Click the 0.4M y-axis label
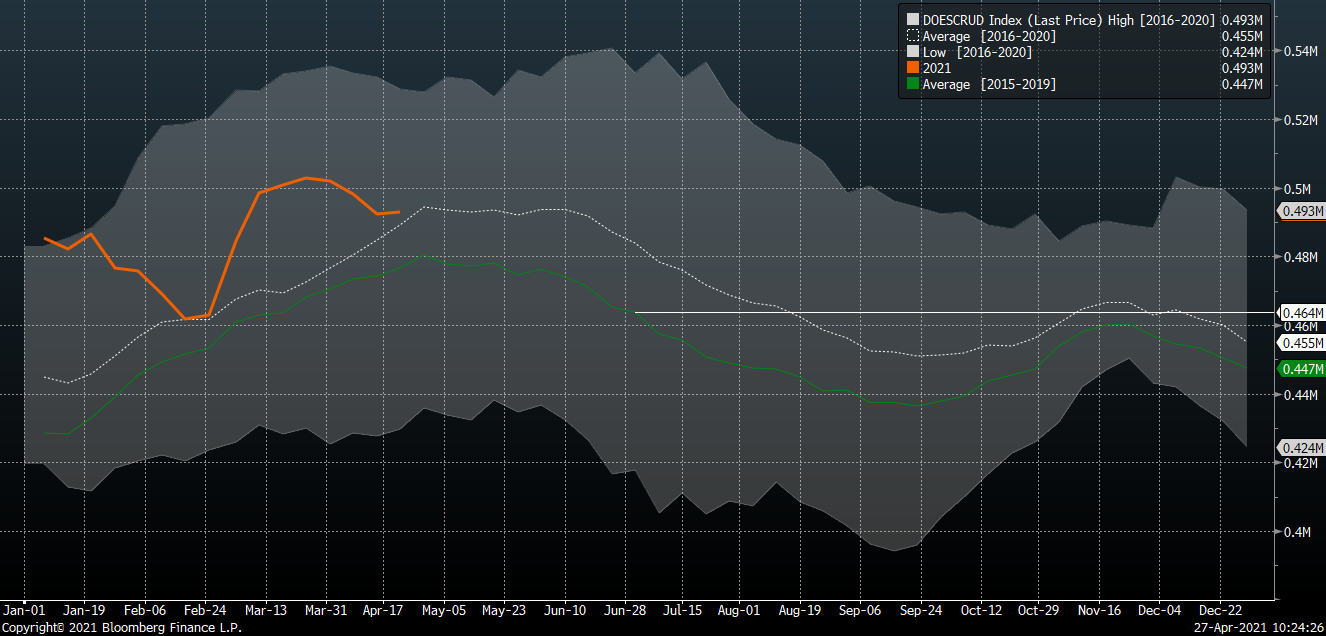Viewport: 1326px width, 636px height. 1297,532
